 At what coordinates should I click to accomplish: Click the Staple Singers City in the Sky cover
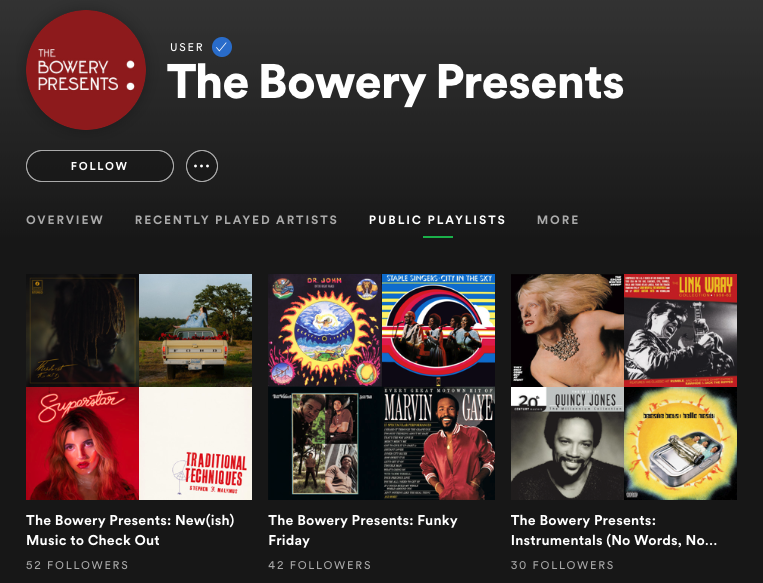tap(438, 330)
